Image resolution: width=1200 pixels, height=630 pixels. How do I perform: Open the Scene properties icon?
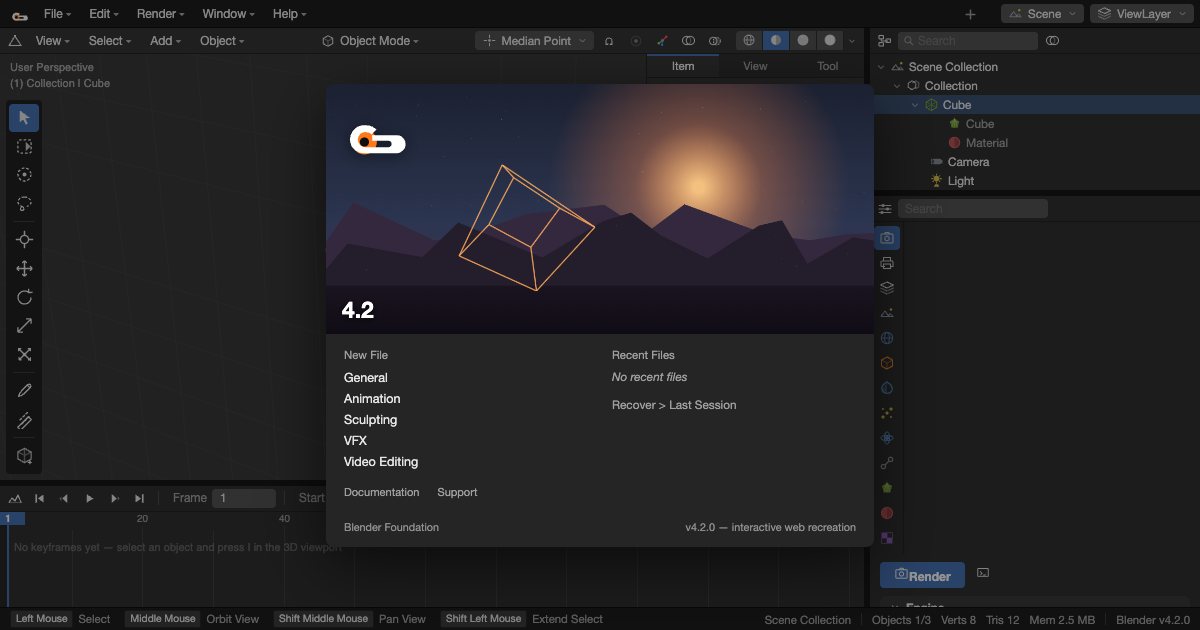click(887, 313)
